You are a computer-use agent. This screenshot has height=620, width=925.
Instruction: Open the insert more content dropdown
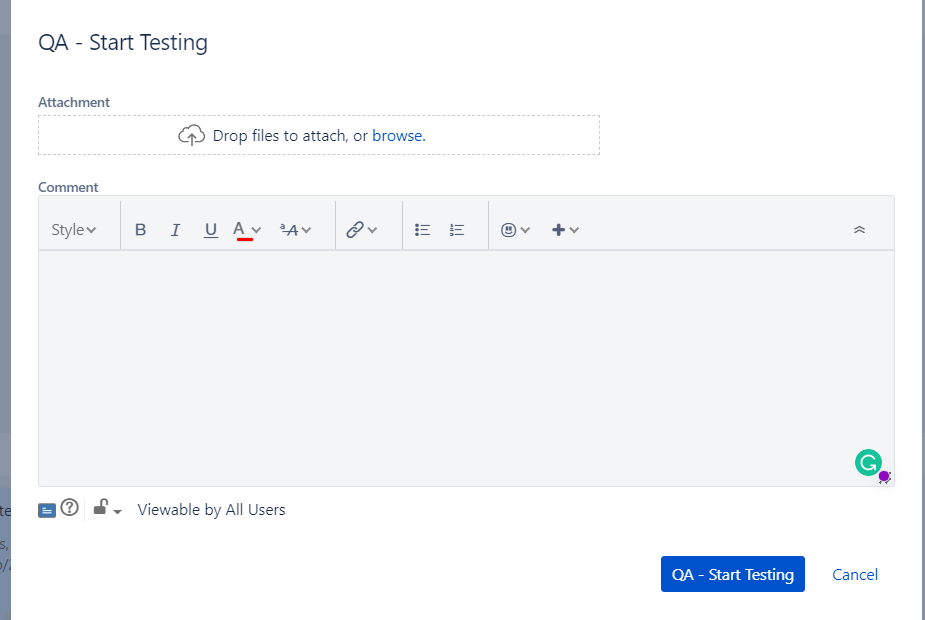564,229
